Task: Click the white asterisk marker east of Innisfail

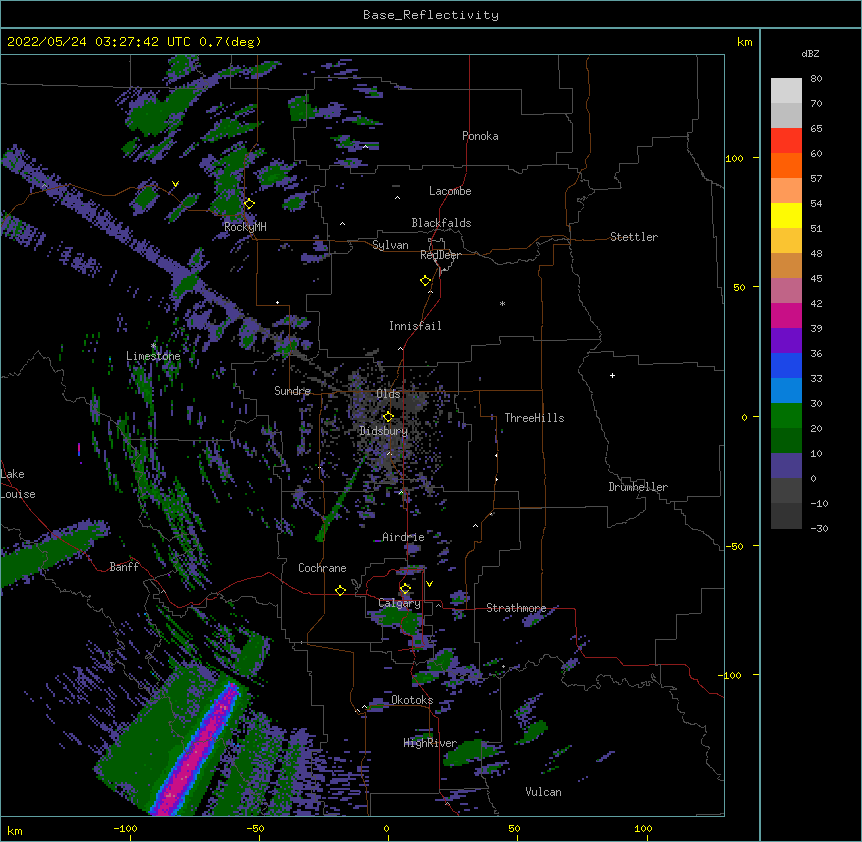Action: 502,303
